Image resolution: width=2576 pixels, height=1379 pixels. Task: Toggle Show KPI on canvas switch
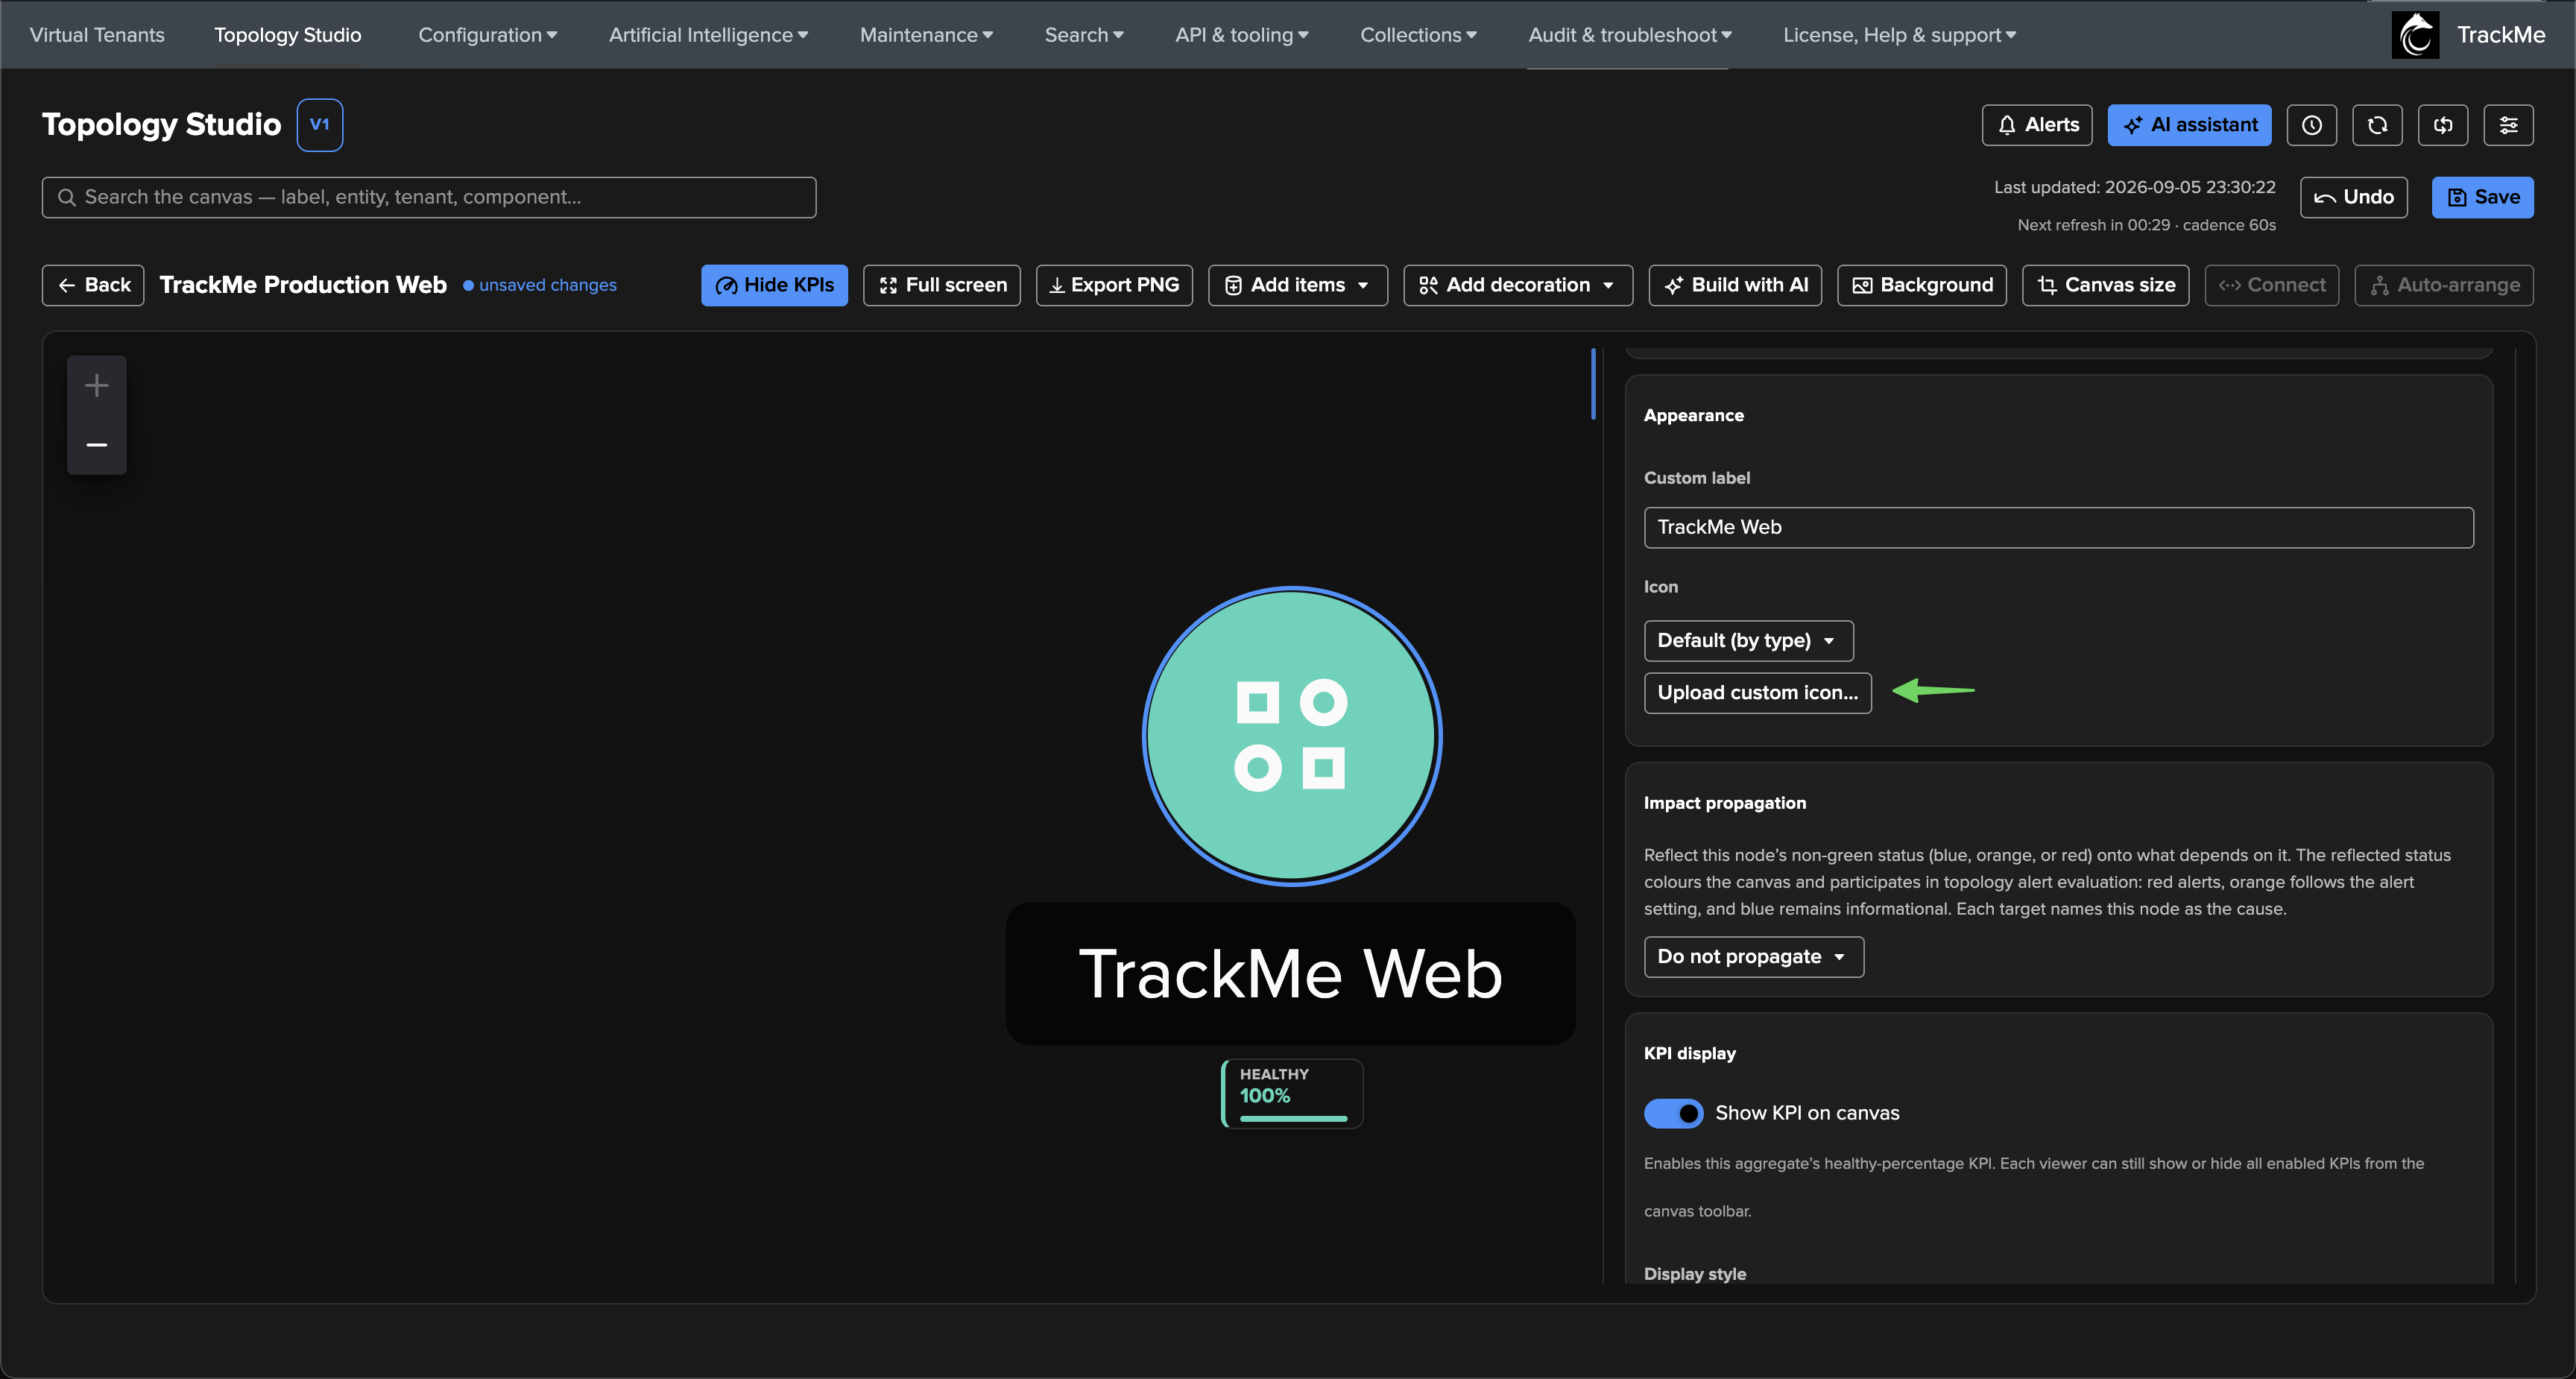[1673, 1113]
